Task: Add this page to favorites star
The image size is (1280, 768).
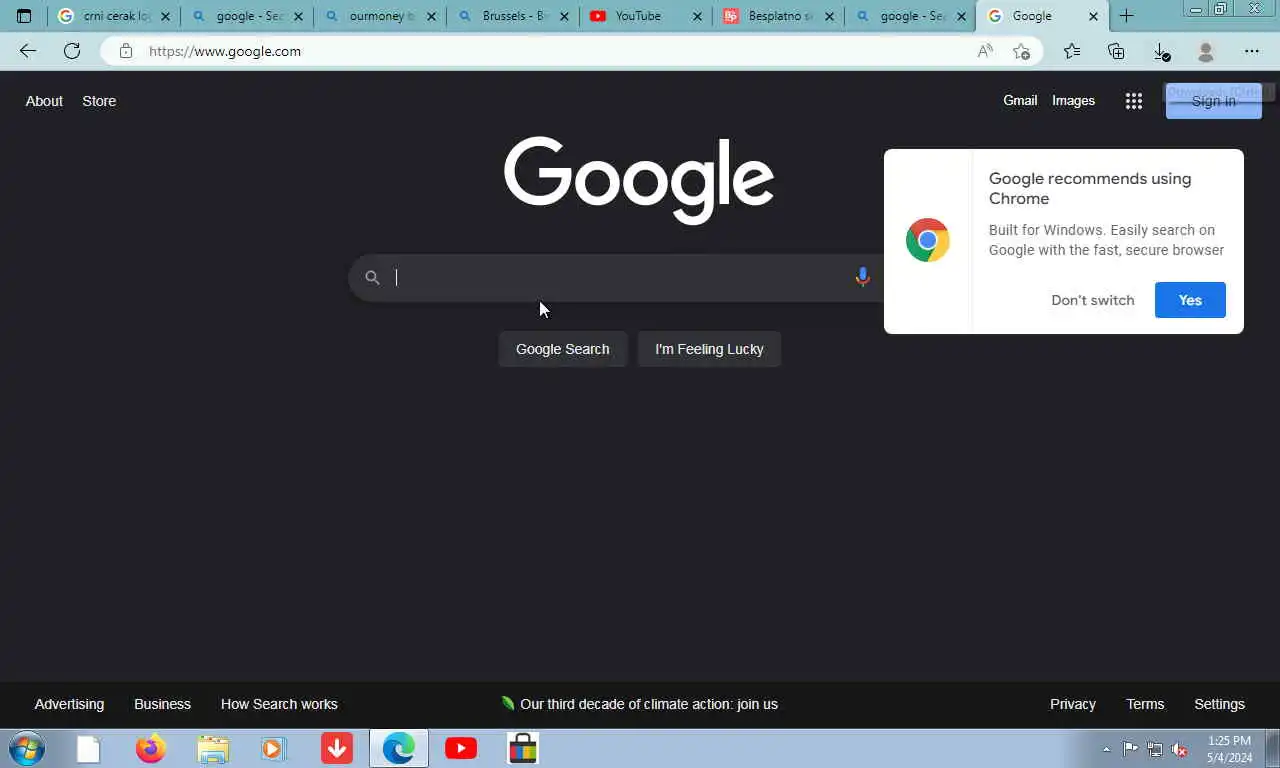Action: (x=1021, y=51)
